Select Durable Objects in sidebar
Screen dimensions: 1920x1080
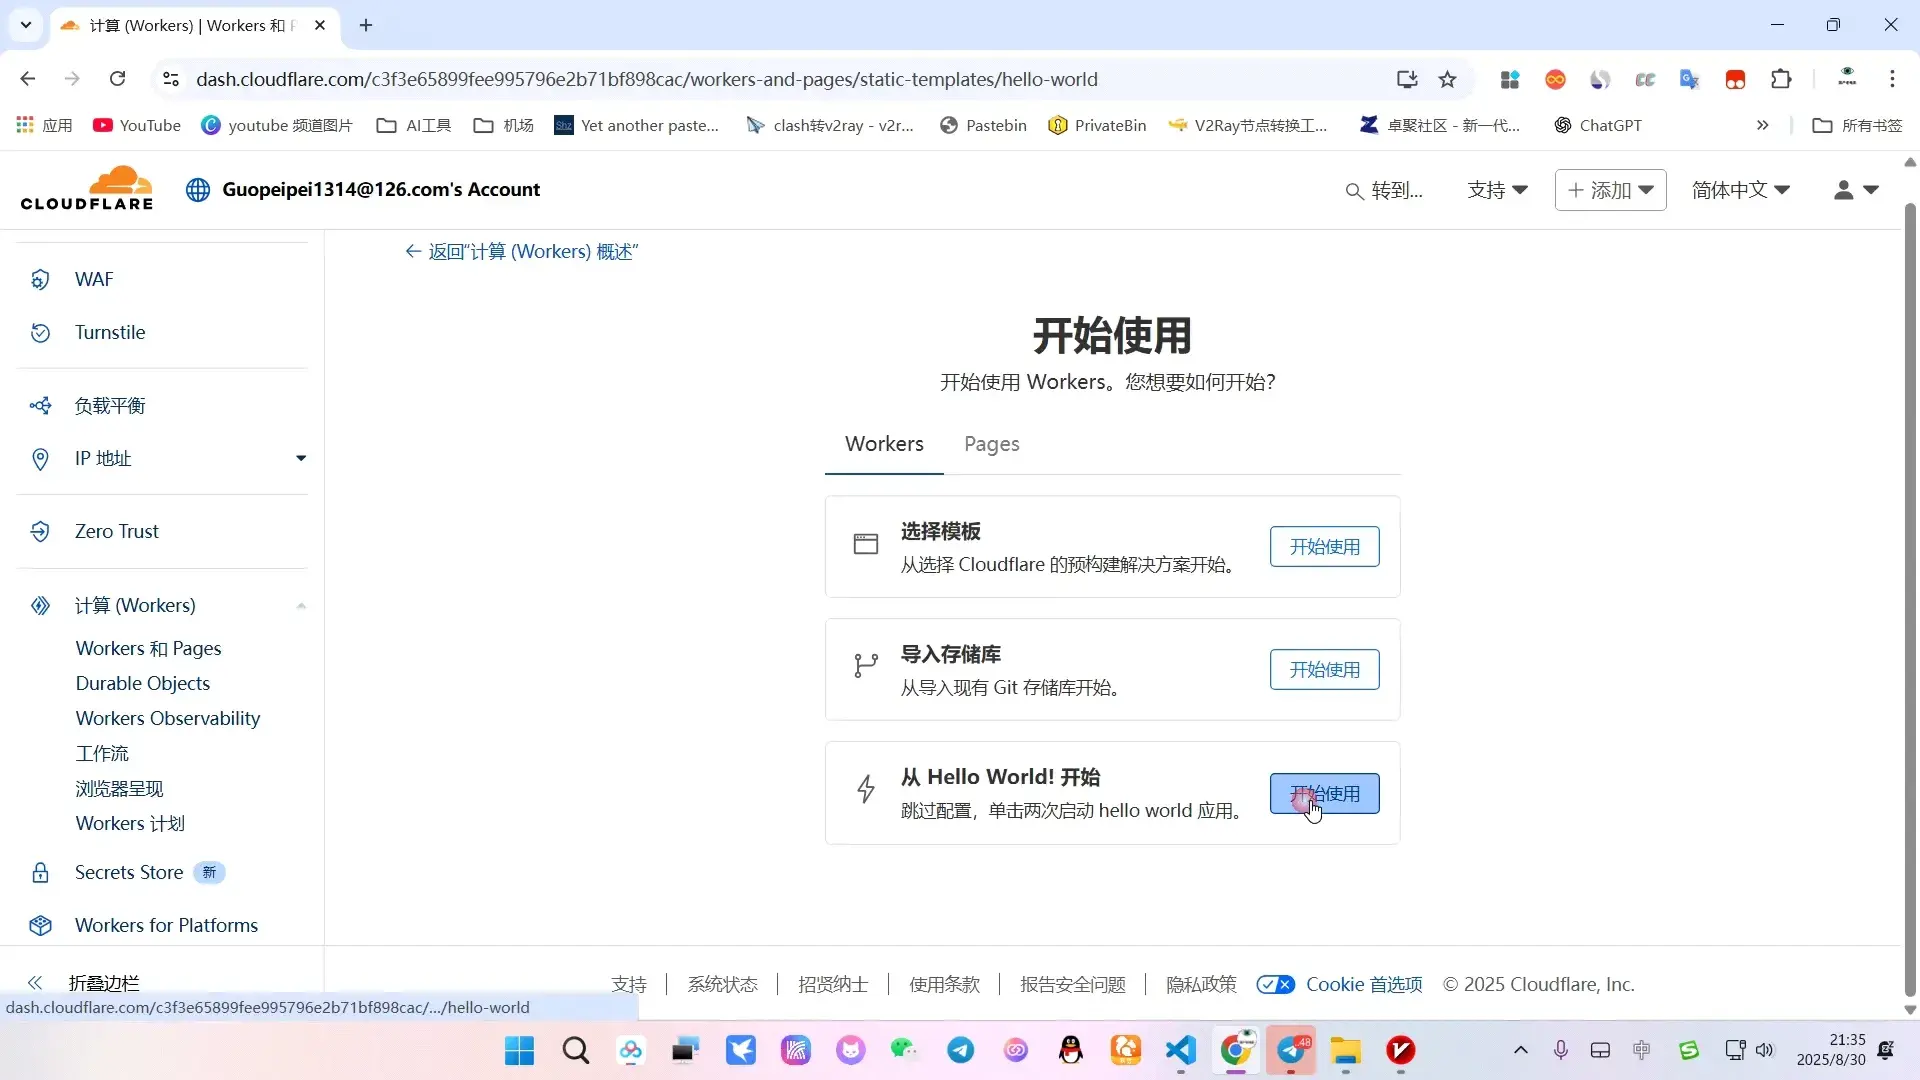click(x=143, y=684)
